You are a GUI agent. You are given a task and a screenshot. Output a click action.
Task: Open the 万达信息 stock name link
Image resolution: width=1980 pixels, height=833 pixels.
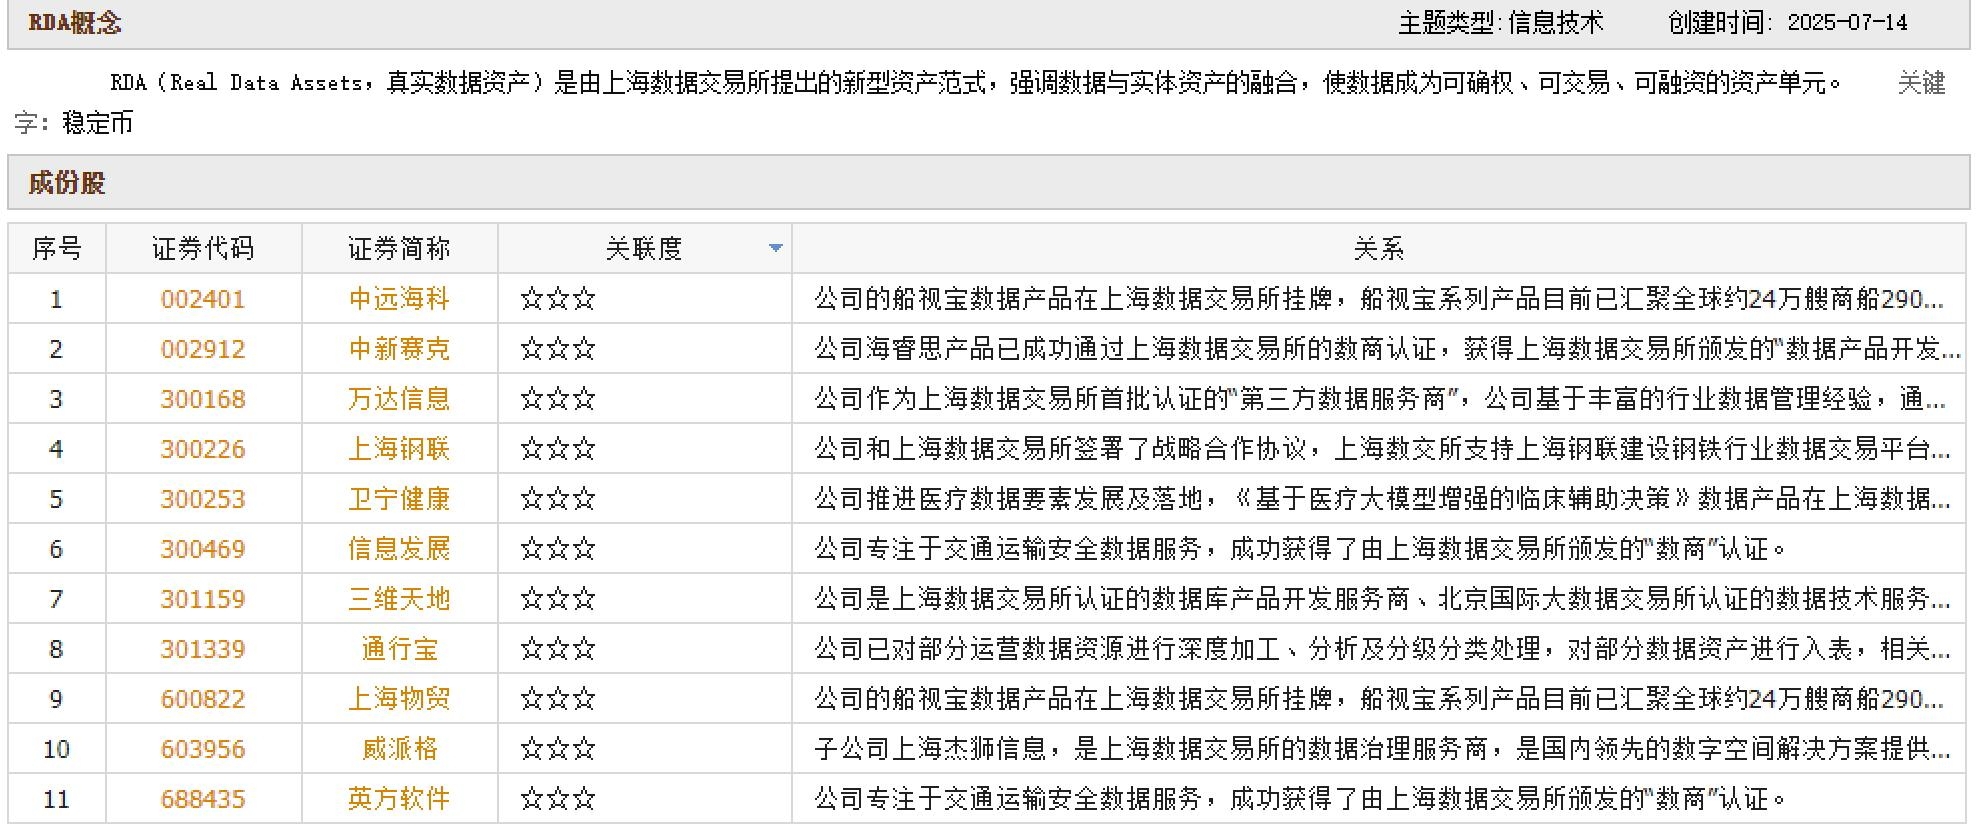pos(399,399)
